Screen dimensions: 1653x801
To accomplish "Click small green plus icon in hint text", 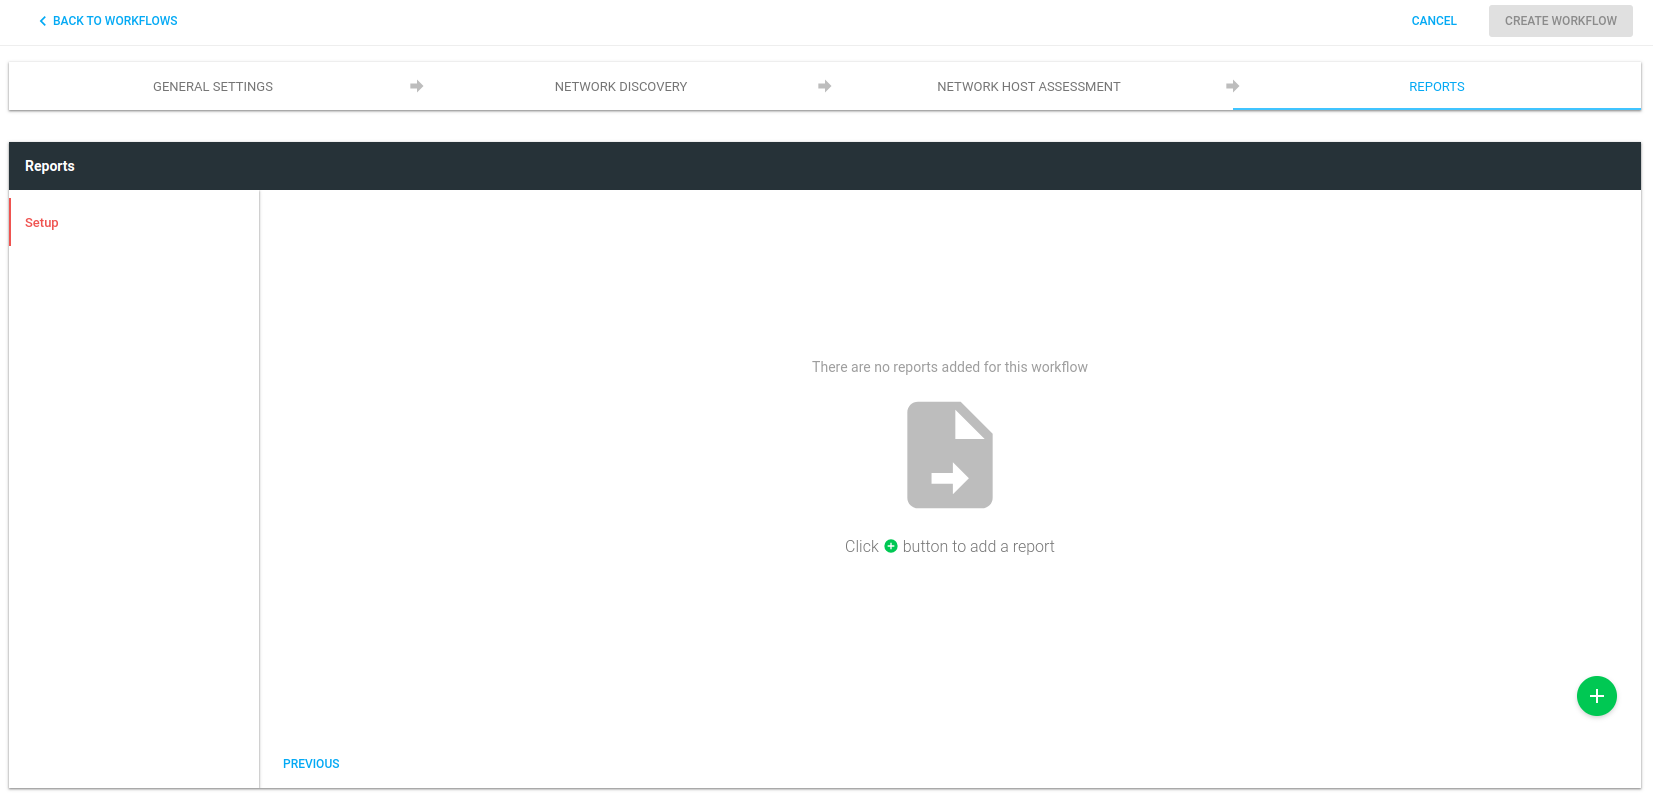I will (891, 546).
